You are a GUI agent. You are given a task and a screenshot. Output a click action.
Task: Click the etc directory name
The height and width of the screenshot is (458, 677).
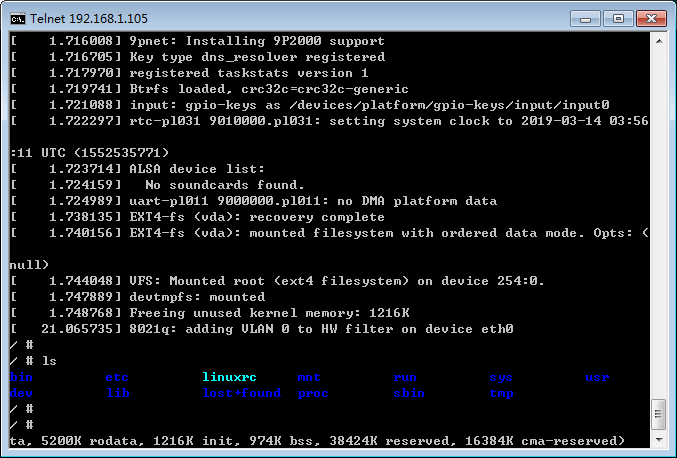[x=117, y=378]
